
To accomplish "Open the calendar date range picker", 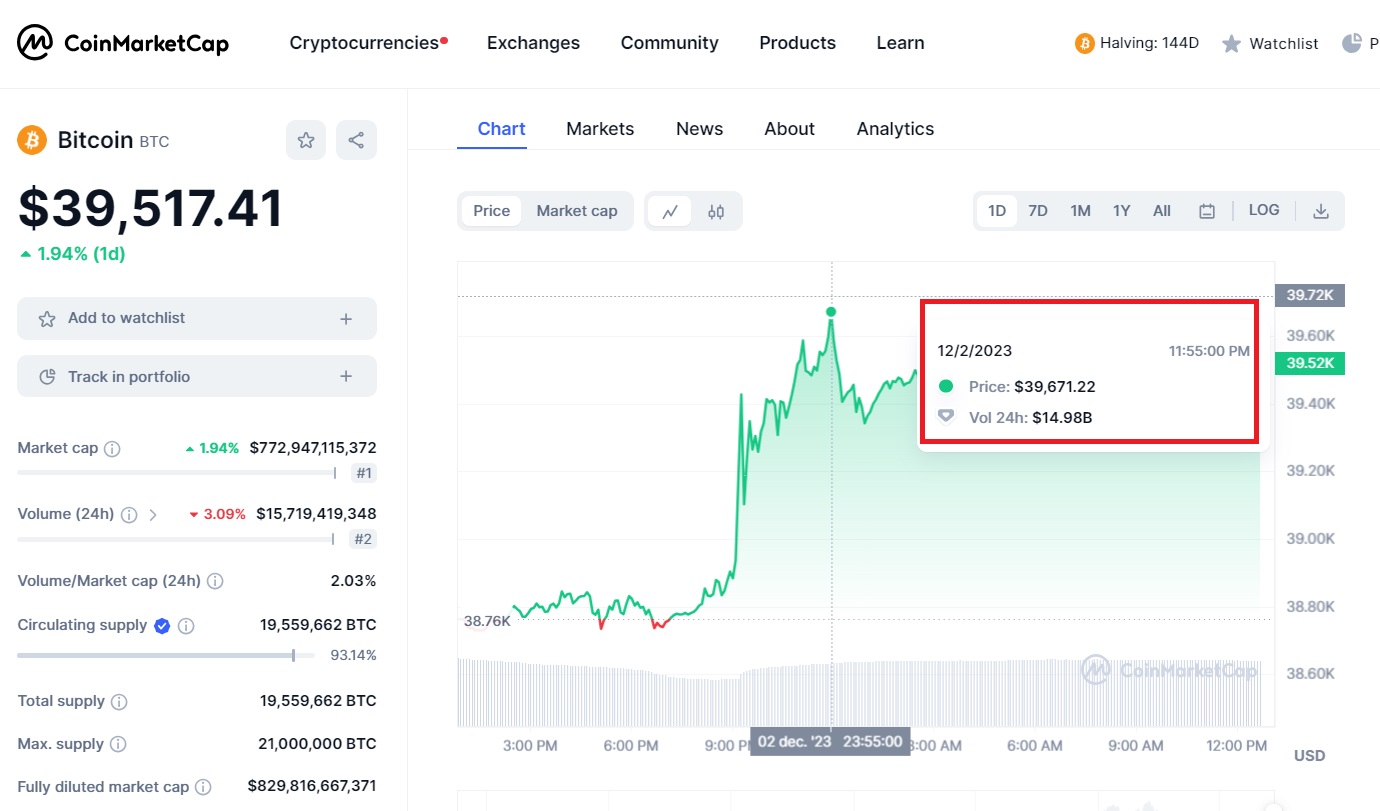I will click(x=1207, y=211).
